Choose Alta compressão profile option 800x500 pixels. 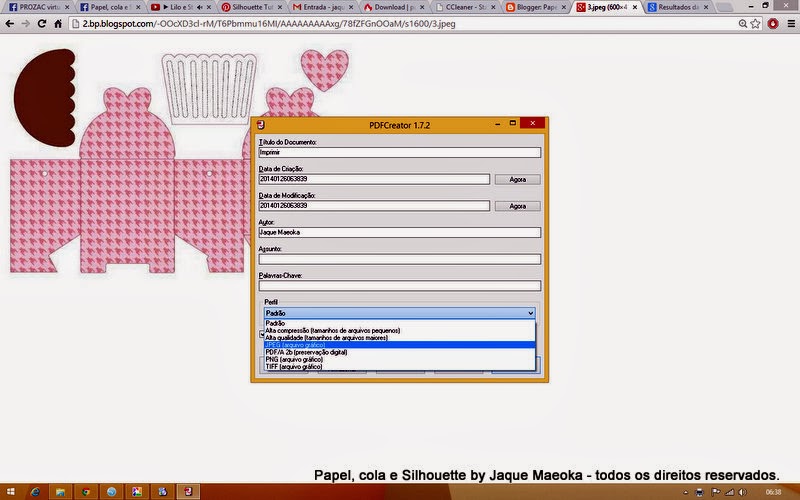(399, 330)
